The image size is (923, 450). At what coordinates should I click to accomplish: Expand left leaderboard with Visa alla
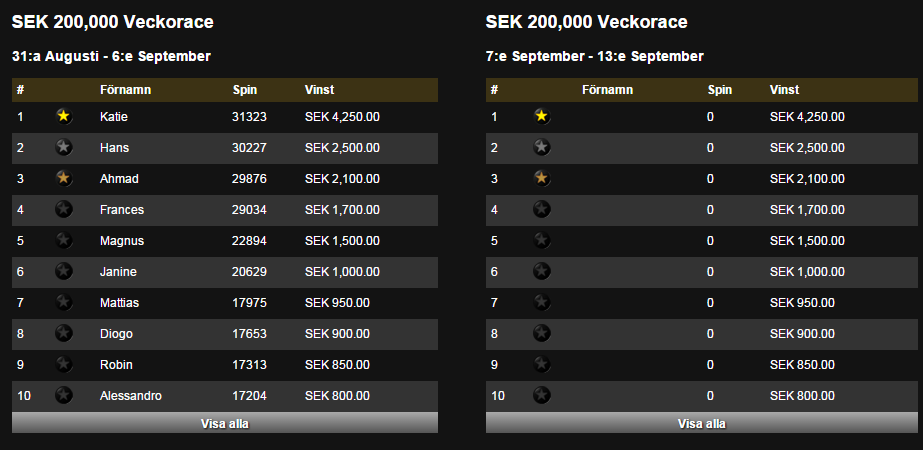(x=225, y=423)
